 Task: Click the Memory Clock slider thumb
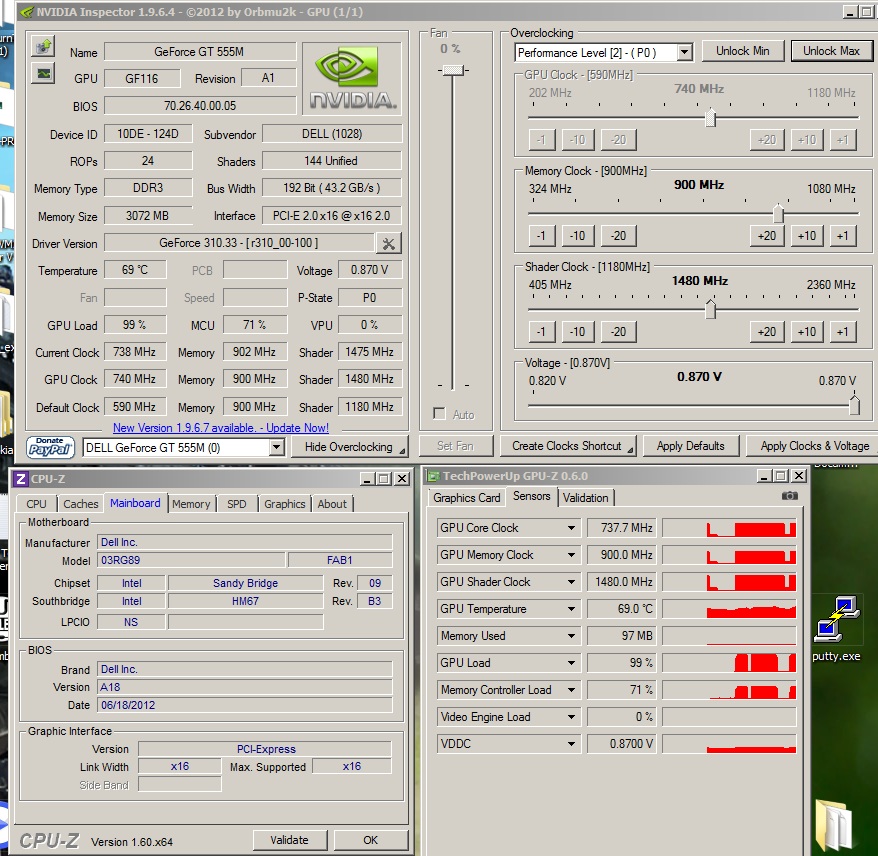click(x=778, y=213)
